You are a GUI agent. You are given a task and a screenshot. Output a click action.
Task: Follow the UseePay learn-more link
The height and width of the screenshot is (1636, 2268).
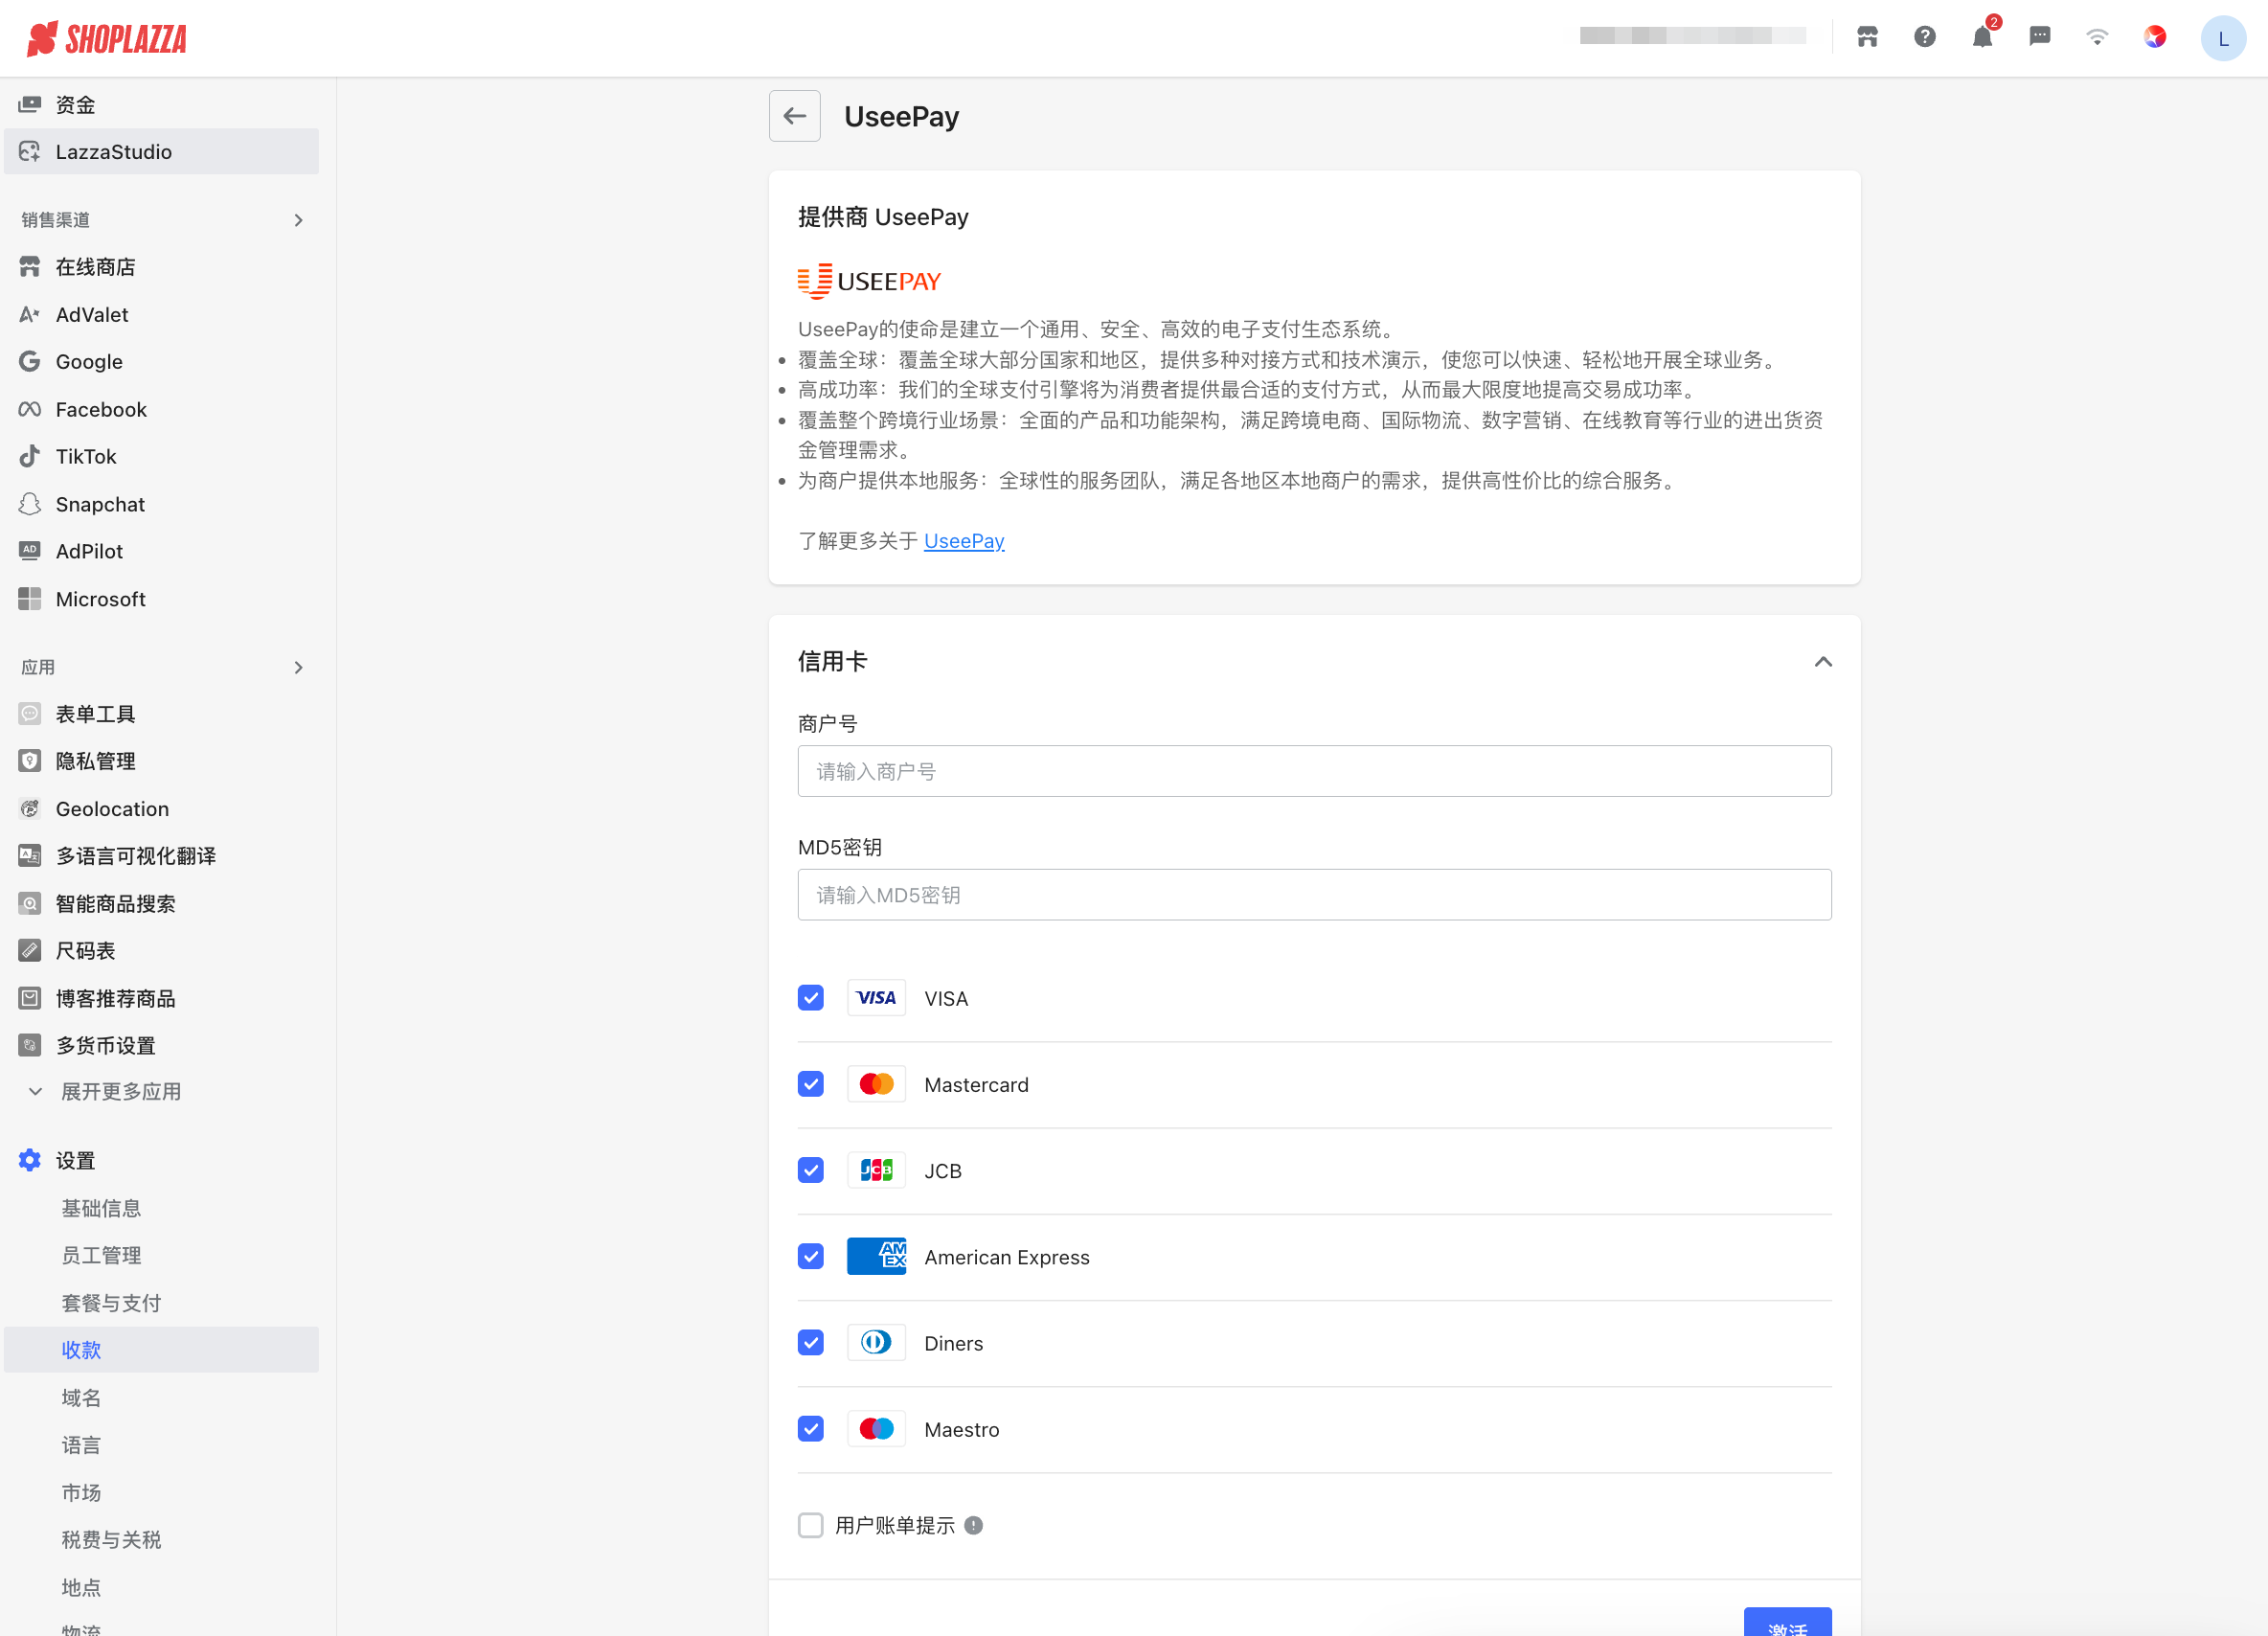(964, 541)
